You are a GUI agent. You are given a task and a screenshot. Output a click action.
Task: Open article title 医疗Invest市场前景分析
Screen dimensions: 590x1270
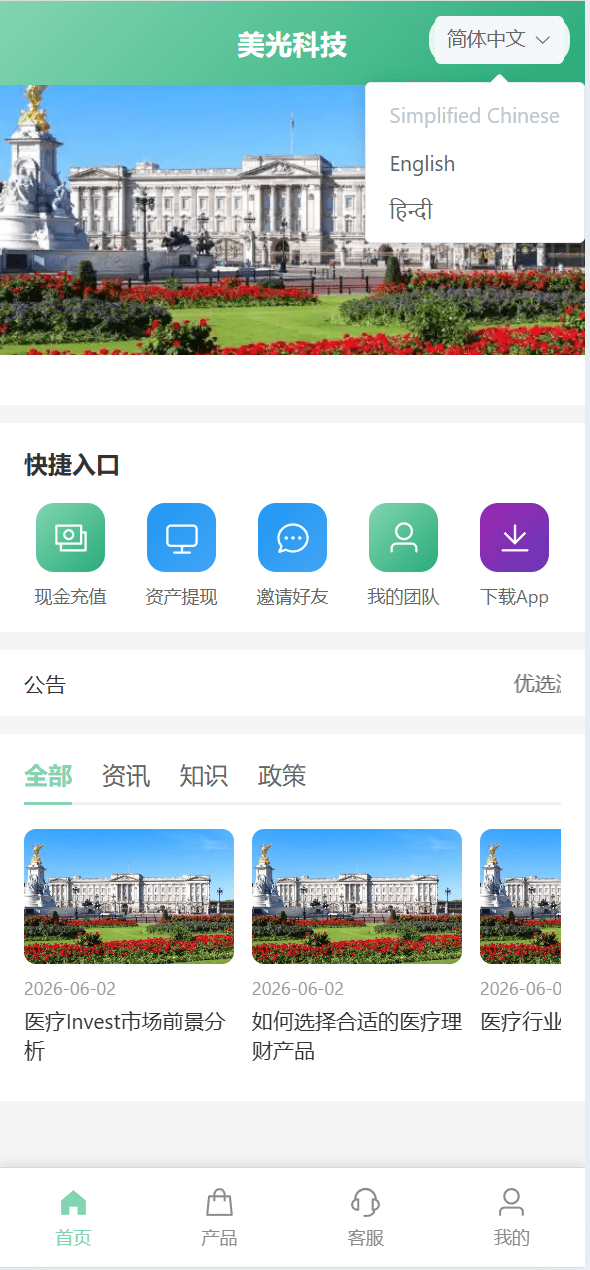[x=125, y=1036]
